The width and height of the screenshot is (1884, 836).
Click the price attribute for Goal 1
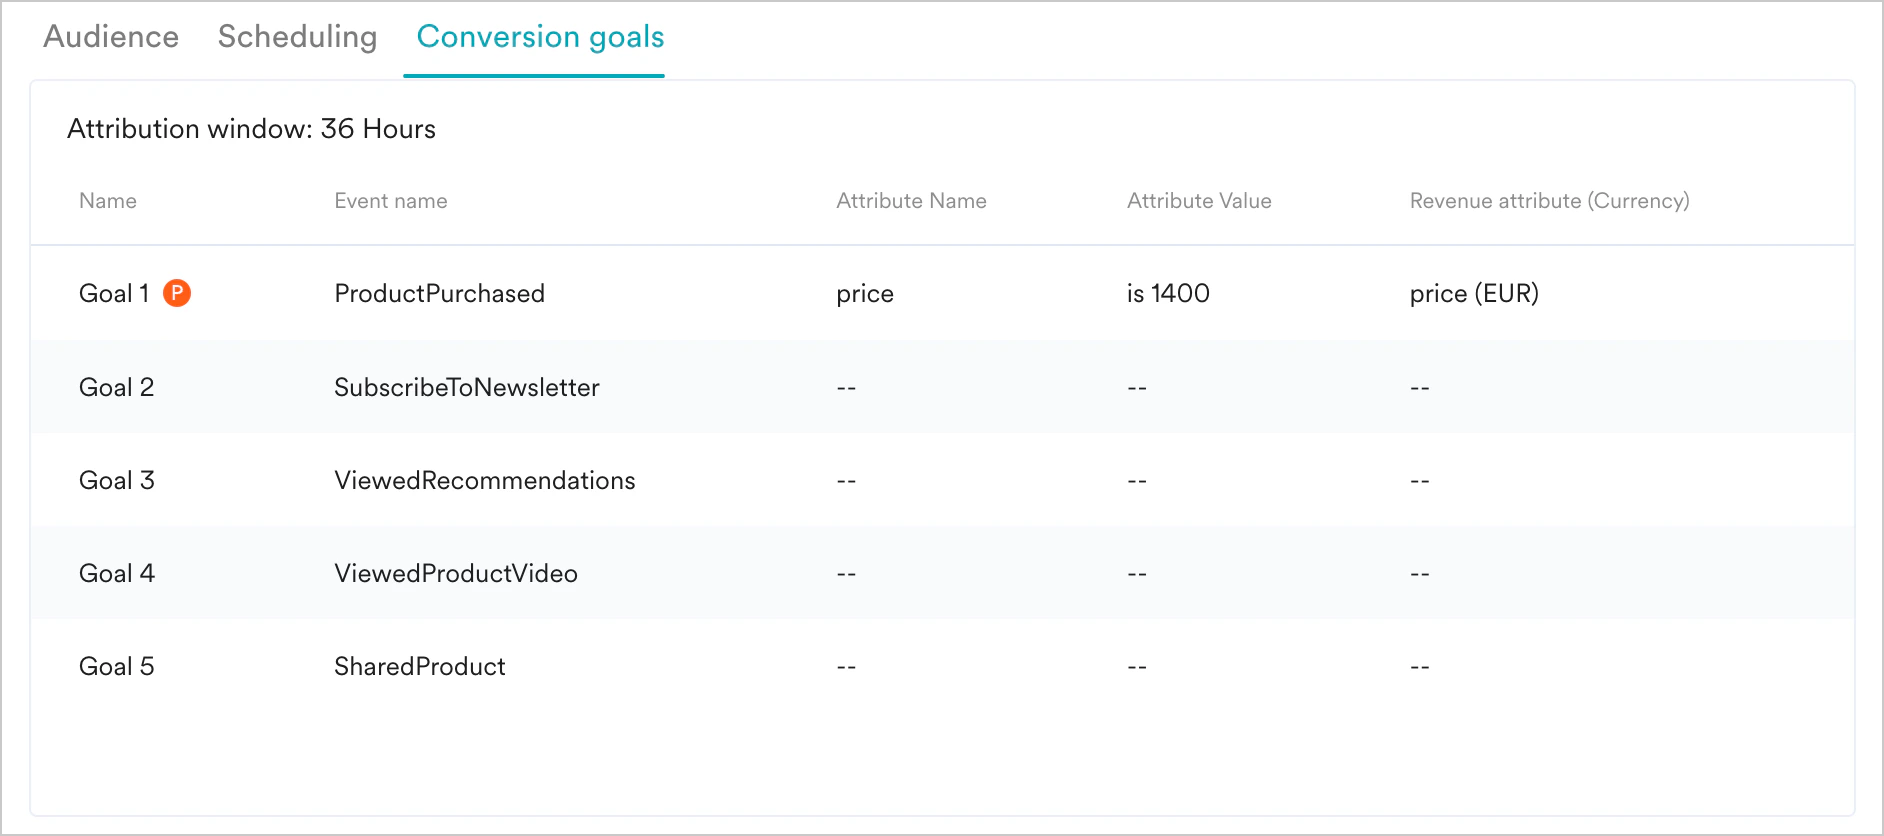click(864, 293)
